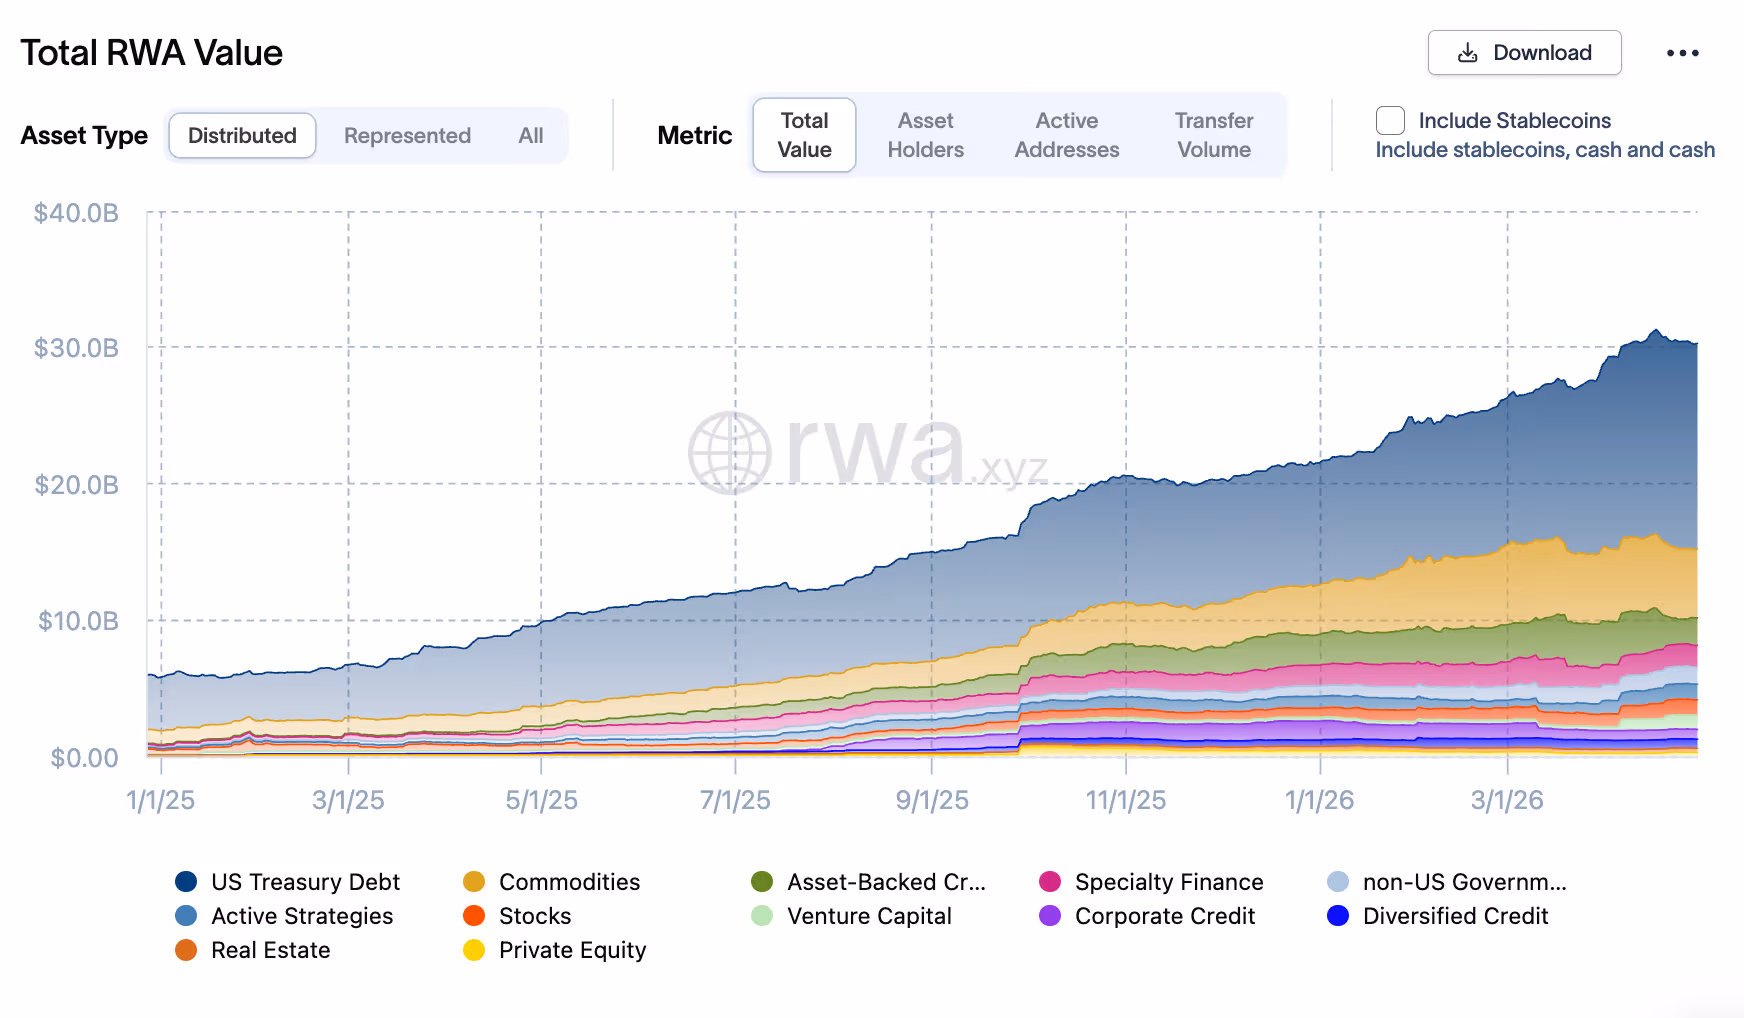Click the Real Estate legend label
This screenshot has width=1744, height=1018.
[270, 950]
